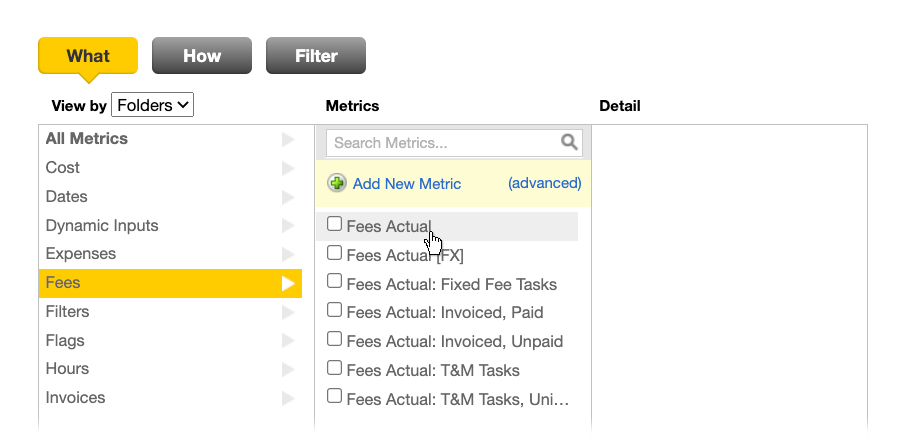
Task: Check the Fees Actual checkbox
Action: (335, 224)
